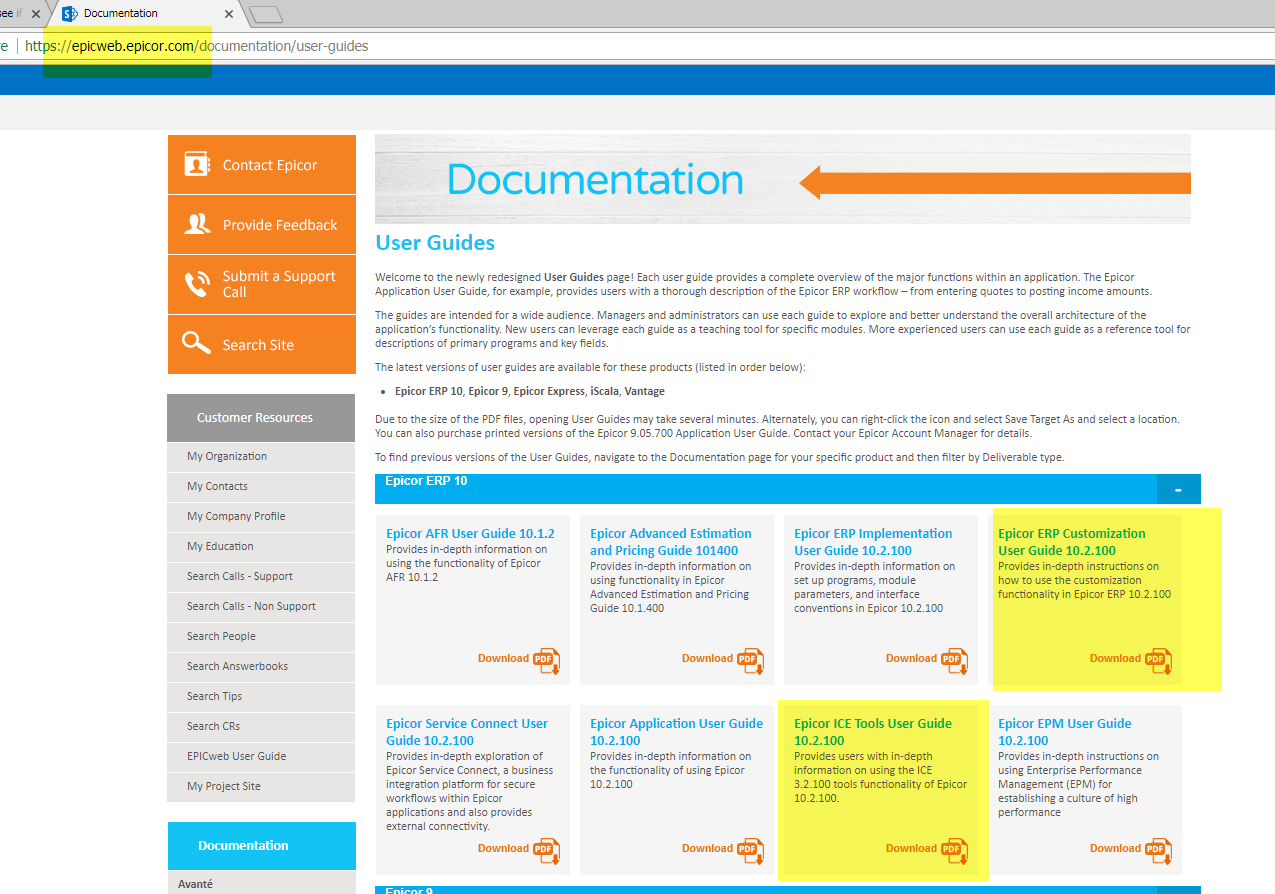Click PDF icon for Epicor EPM User Guide
The width and height of the screenshot is (1275, 894).
pos(1158,850)
